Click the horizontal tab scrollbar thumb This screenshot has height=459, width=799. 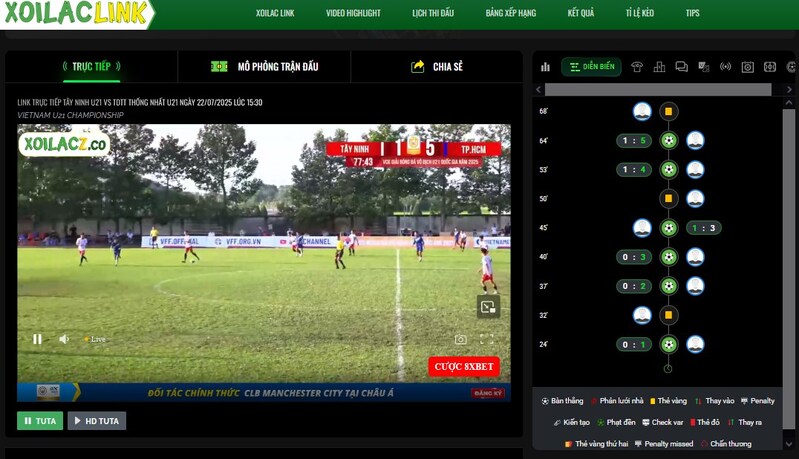[x=658, y=90]
